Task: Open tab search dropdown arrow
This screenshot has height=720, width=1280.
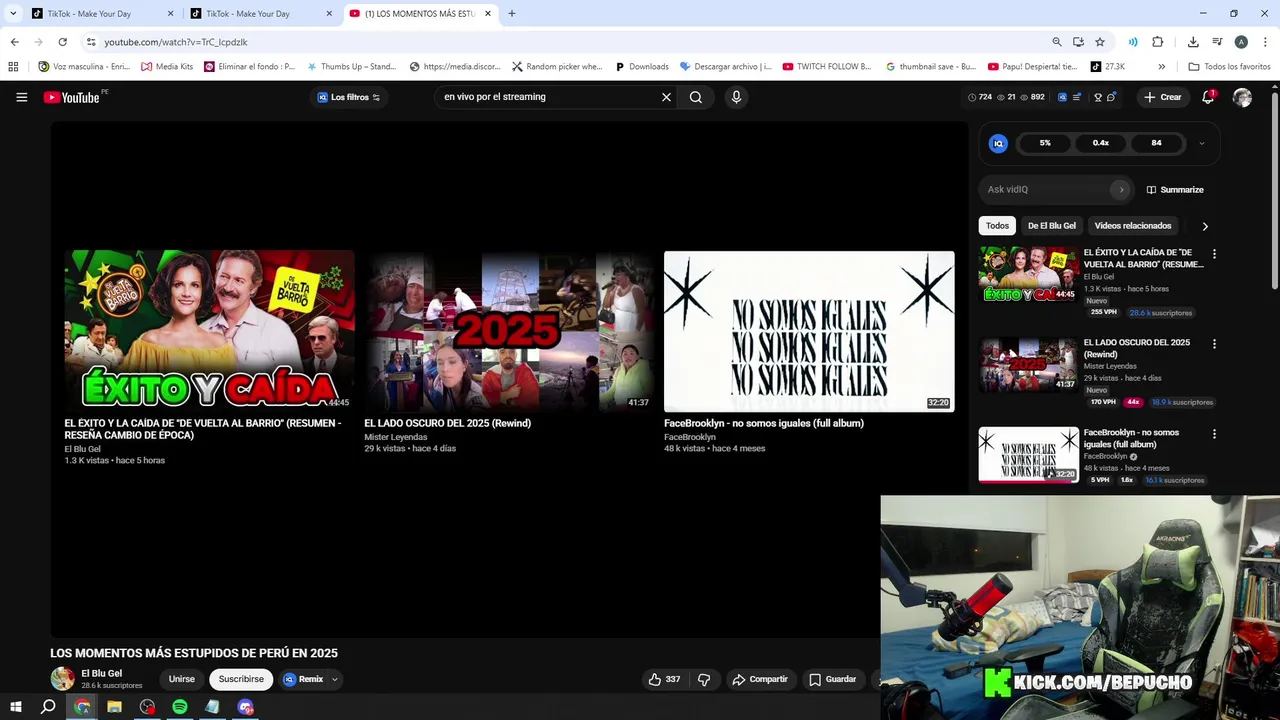Action: [13, 14]
